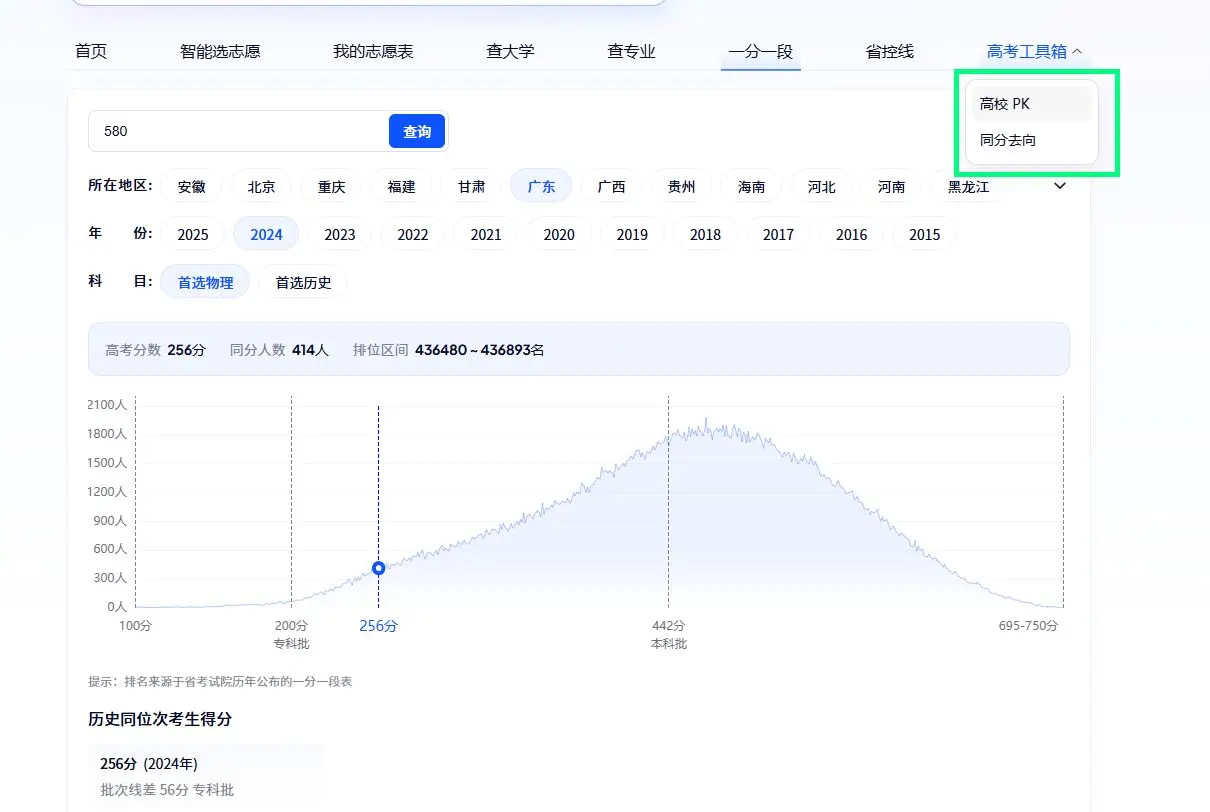Switch to the 智能选志愿 tab
This screenshot has height=812, width=1210.
click(x=220, y=52)
